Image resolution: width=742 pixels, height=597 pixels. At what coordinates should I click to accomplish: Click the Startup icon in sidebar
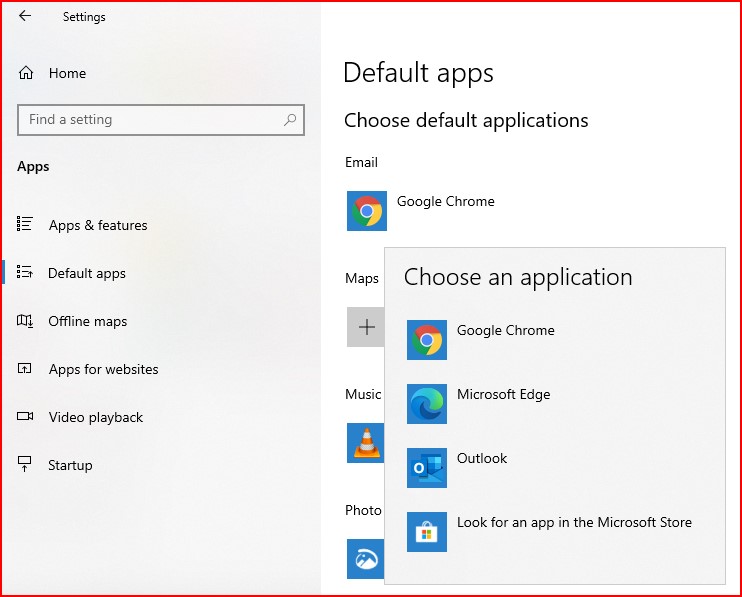[25, 464]
